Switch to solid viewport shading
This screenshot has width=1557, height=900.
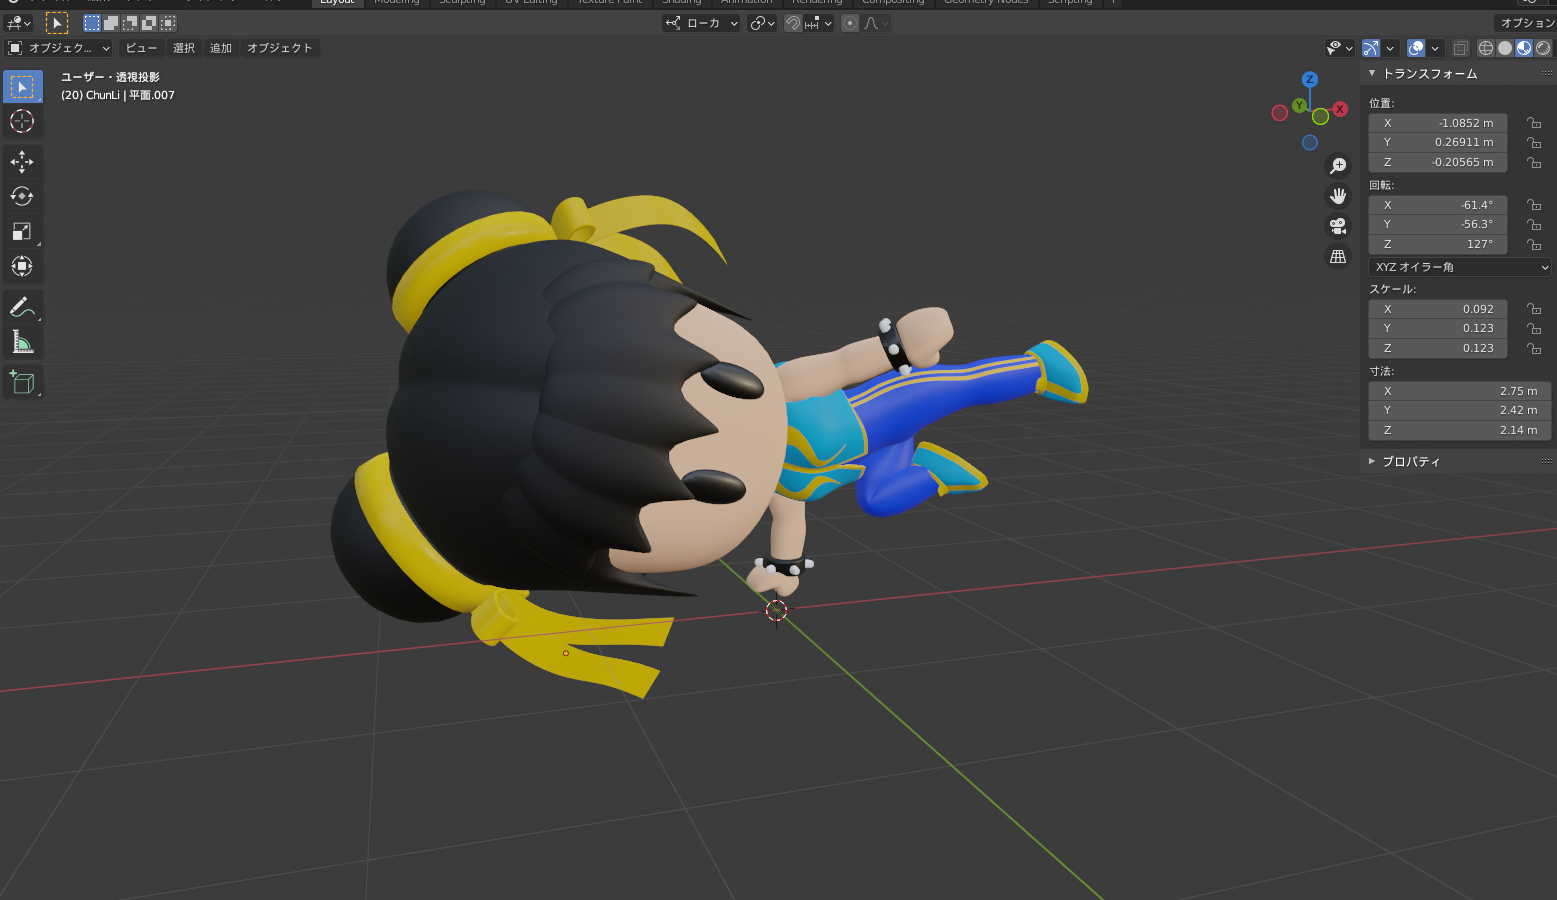point(1505,48)
